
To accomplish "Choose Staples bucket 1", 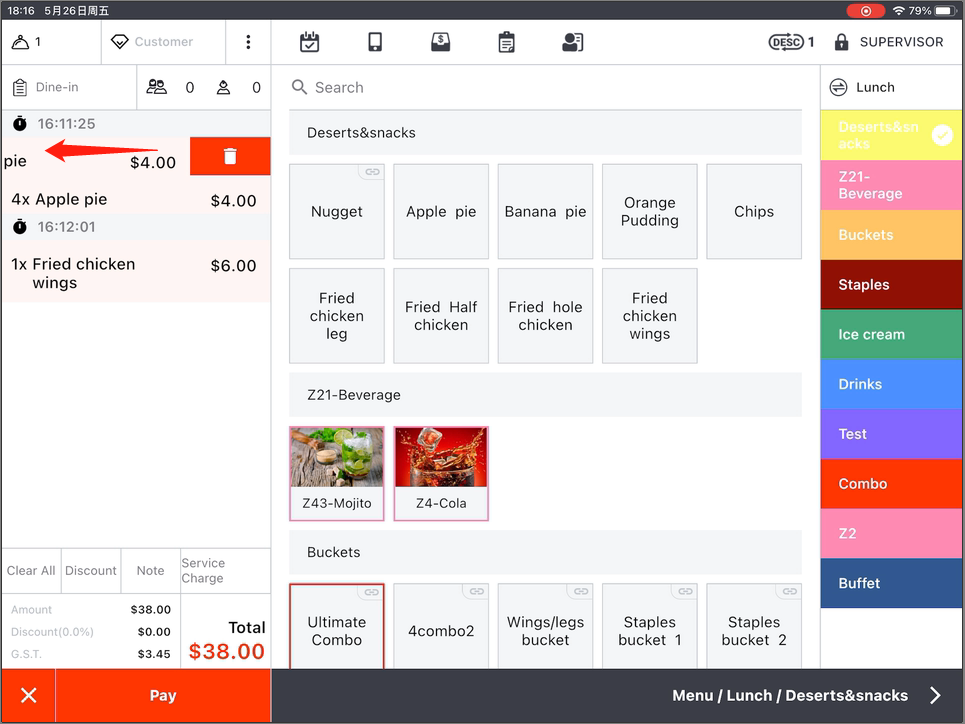I will pos(650,626).
